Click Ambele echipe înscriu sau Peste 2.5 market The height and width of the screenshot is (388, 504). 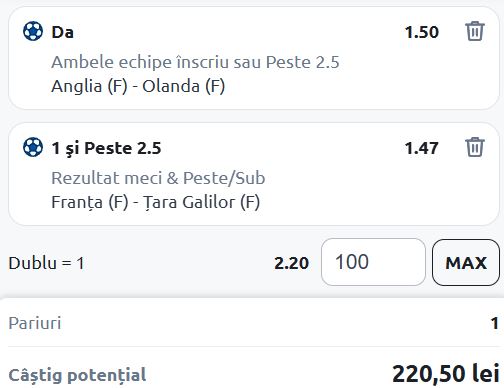pos(195,62)
